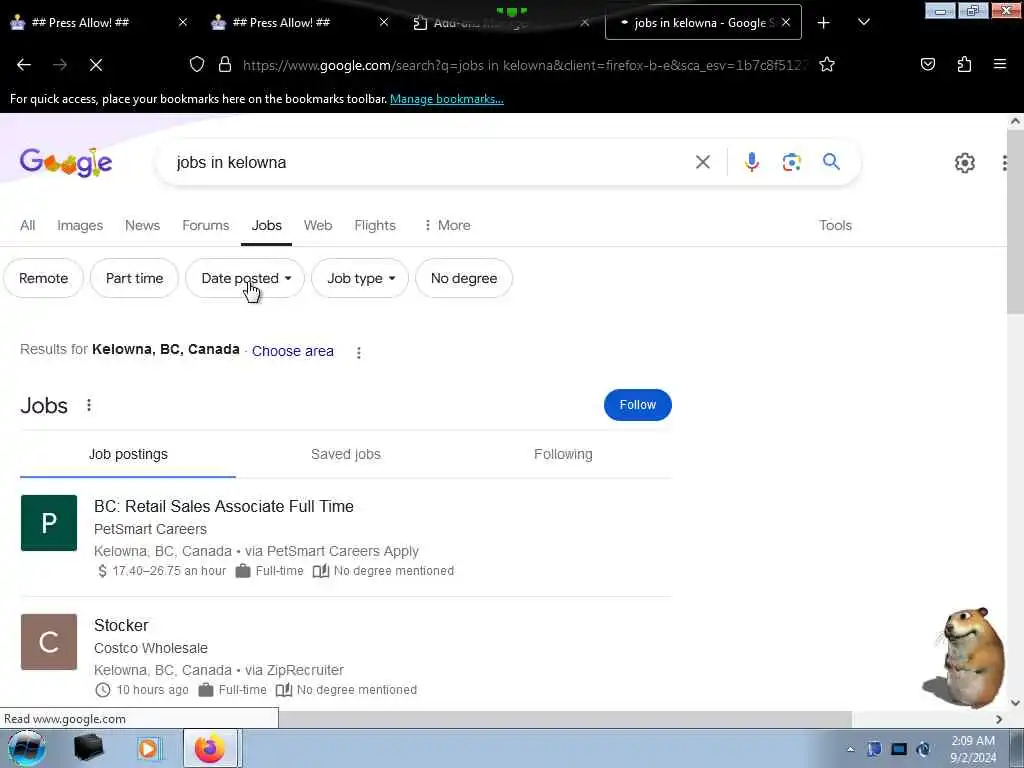Expand the Date posted dropdown
This screenshot has width=1024, height=768.
point(245,278)
